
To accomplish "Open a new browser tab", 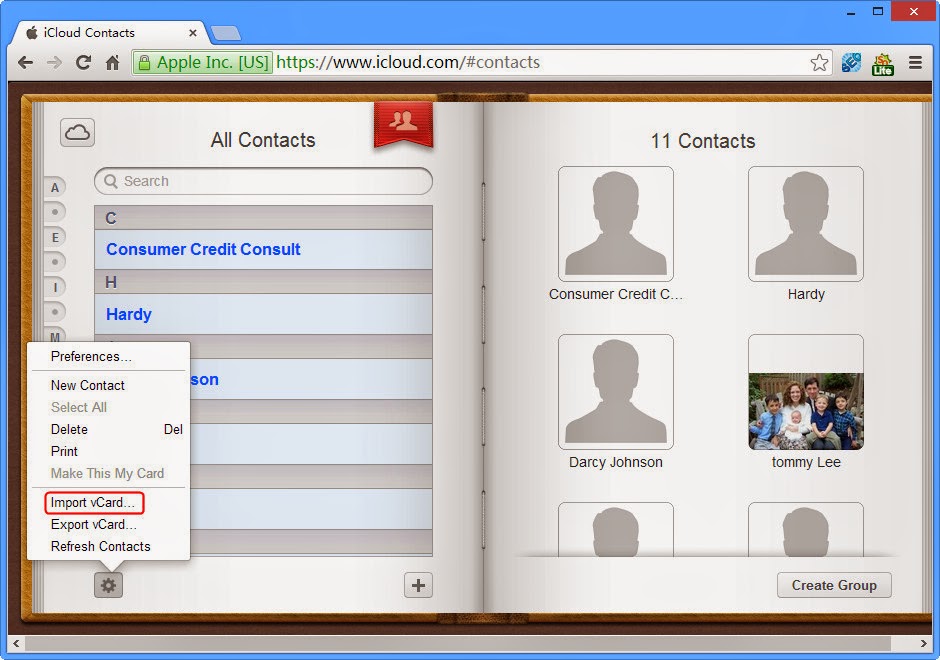I will pyautogui.click(x=226, y=33).
